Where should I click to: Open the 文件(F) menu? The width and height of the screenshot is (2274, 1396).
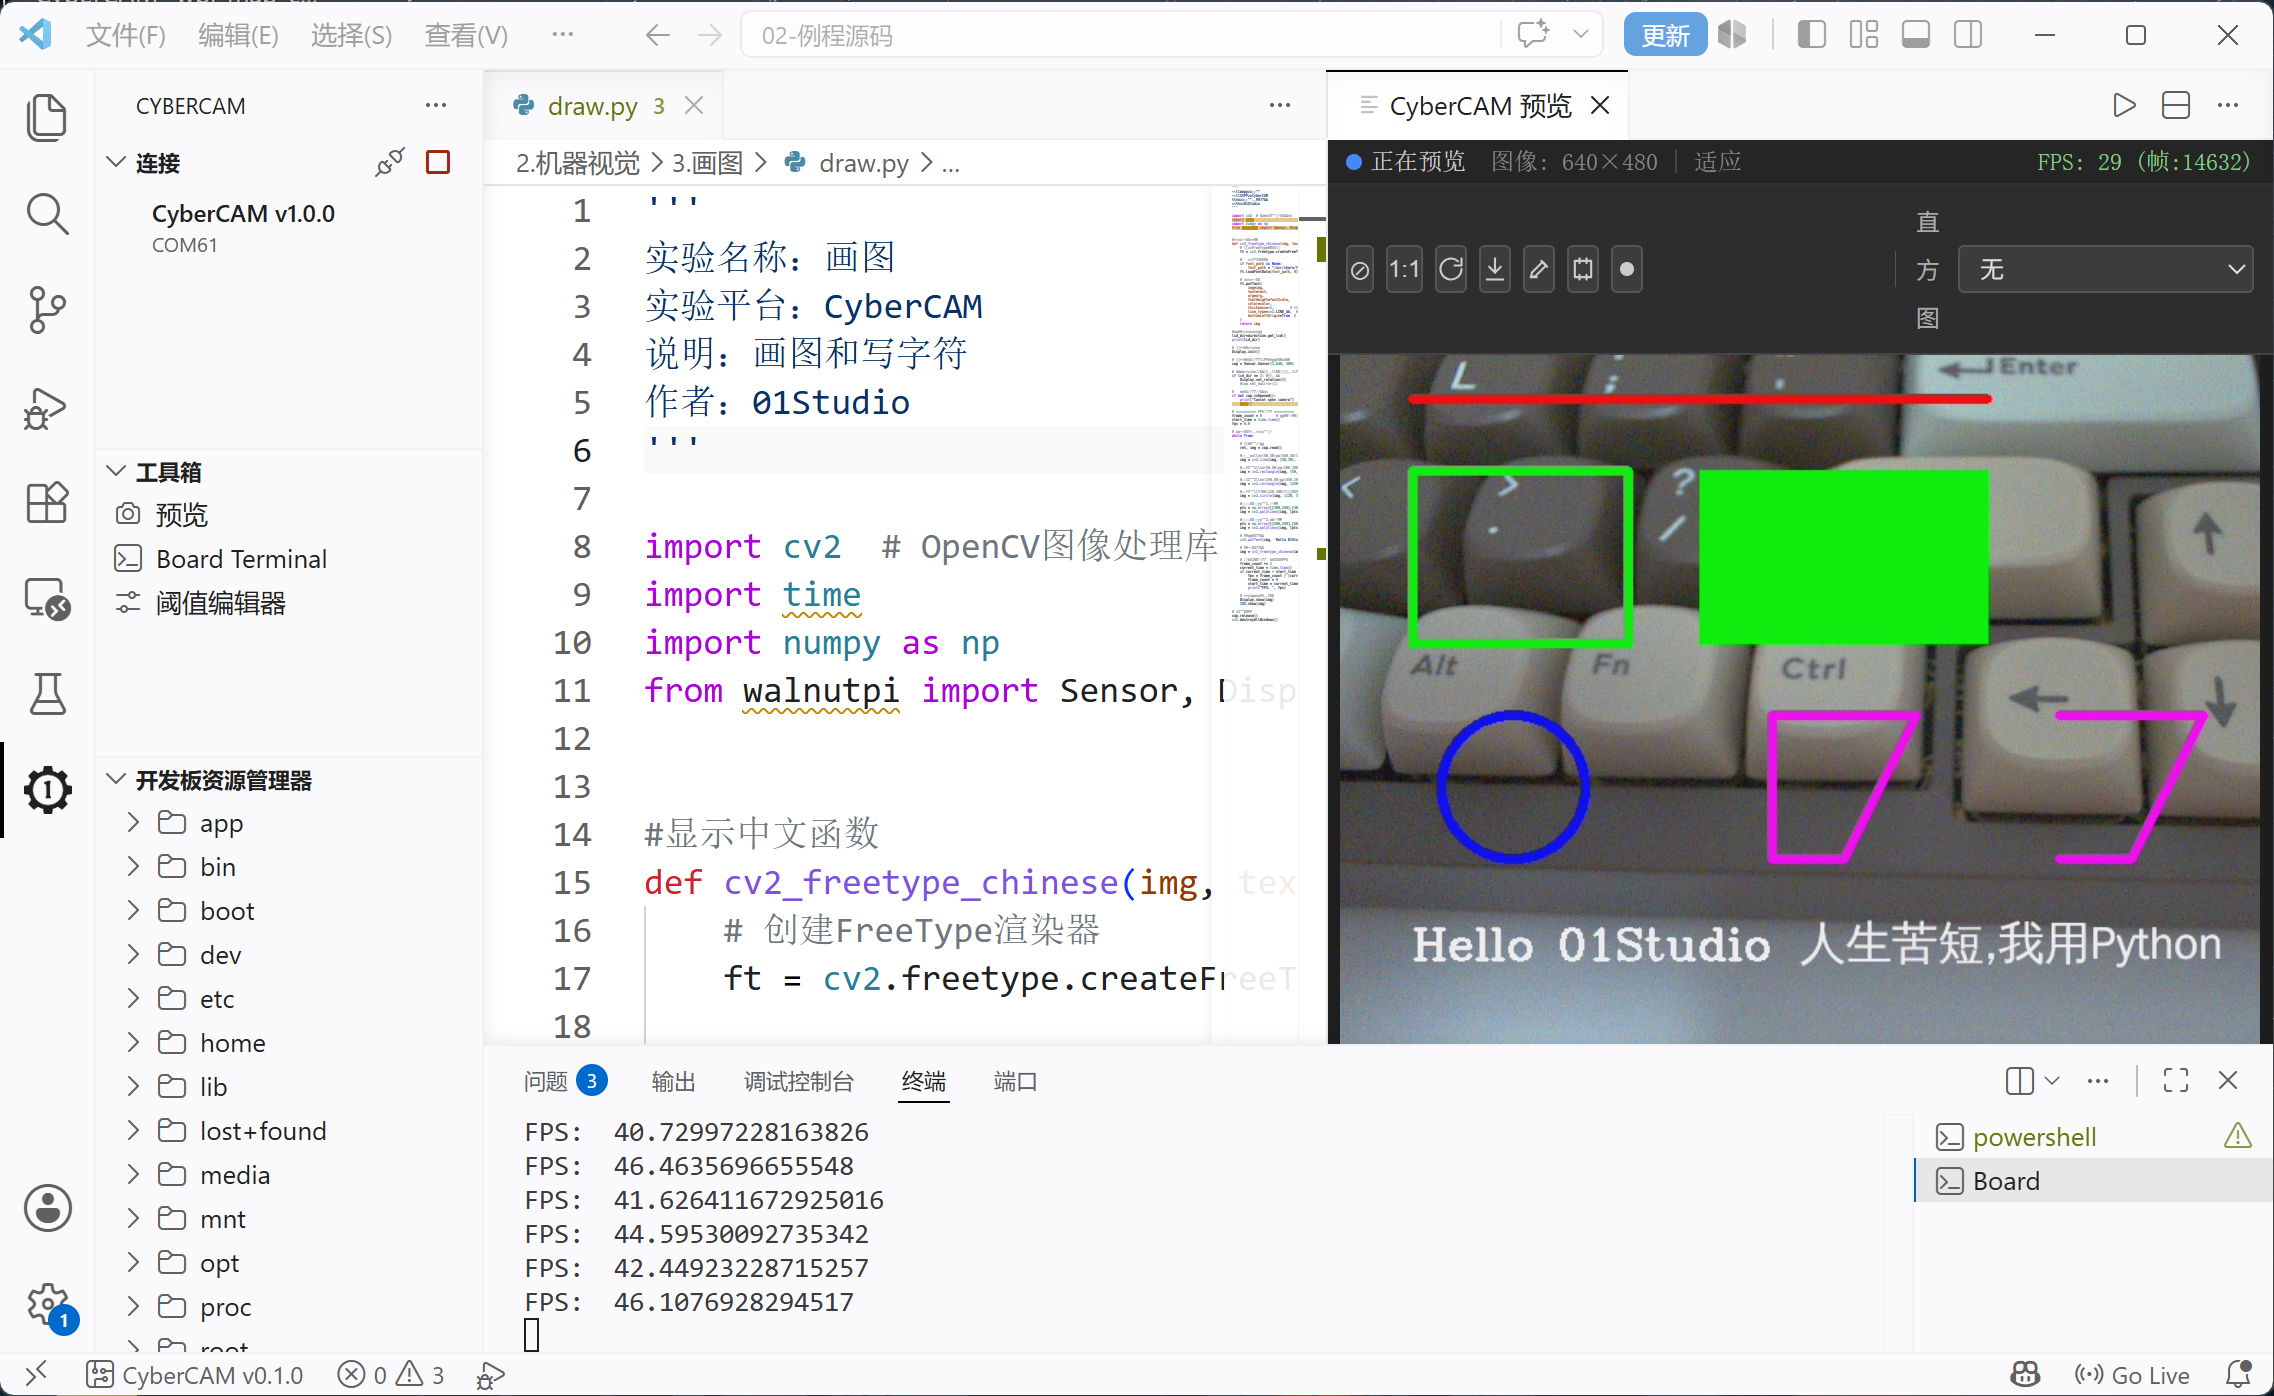(126, 35)
